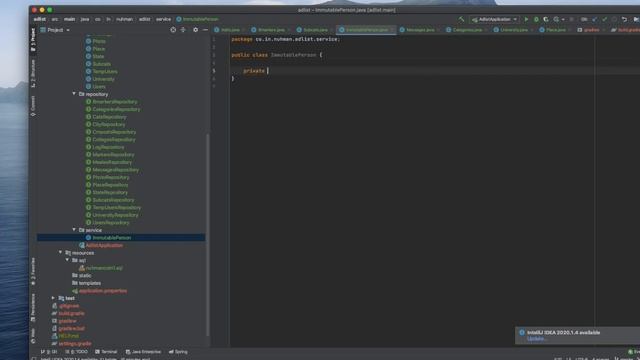Switch to the Categories.java editor tab

467,30
